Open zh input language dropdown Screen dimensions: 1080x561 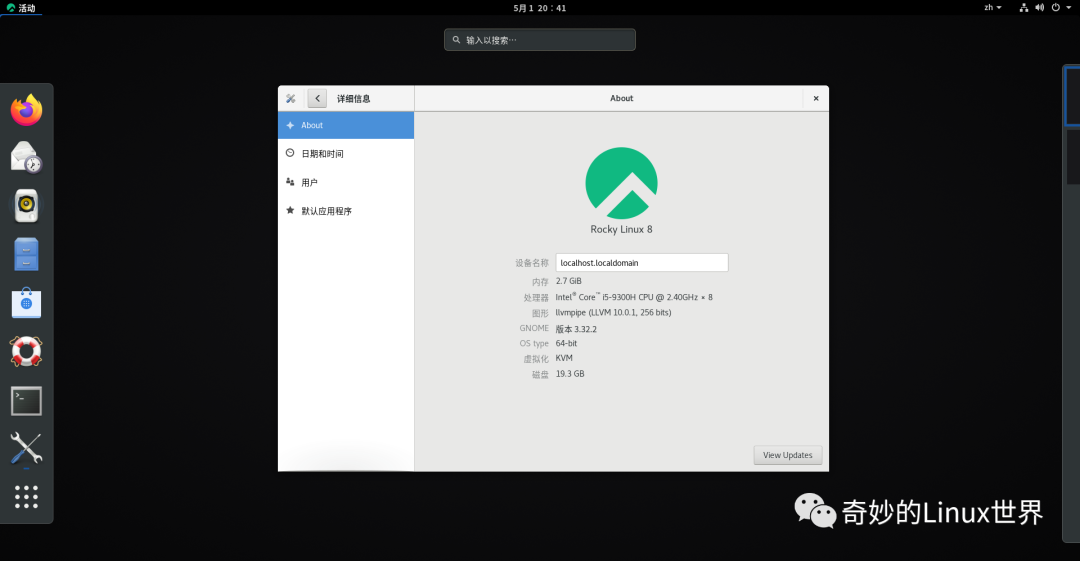point(993,8)
